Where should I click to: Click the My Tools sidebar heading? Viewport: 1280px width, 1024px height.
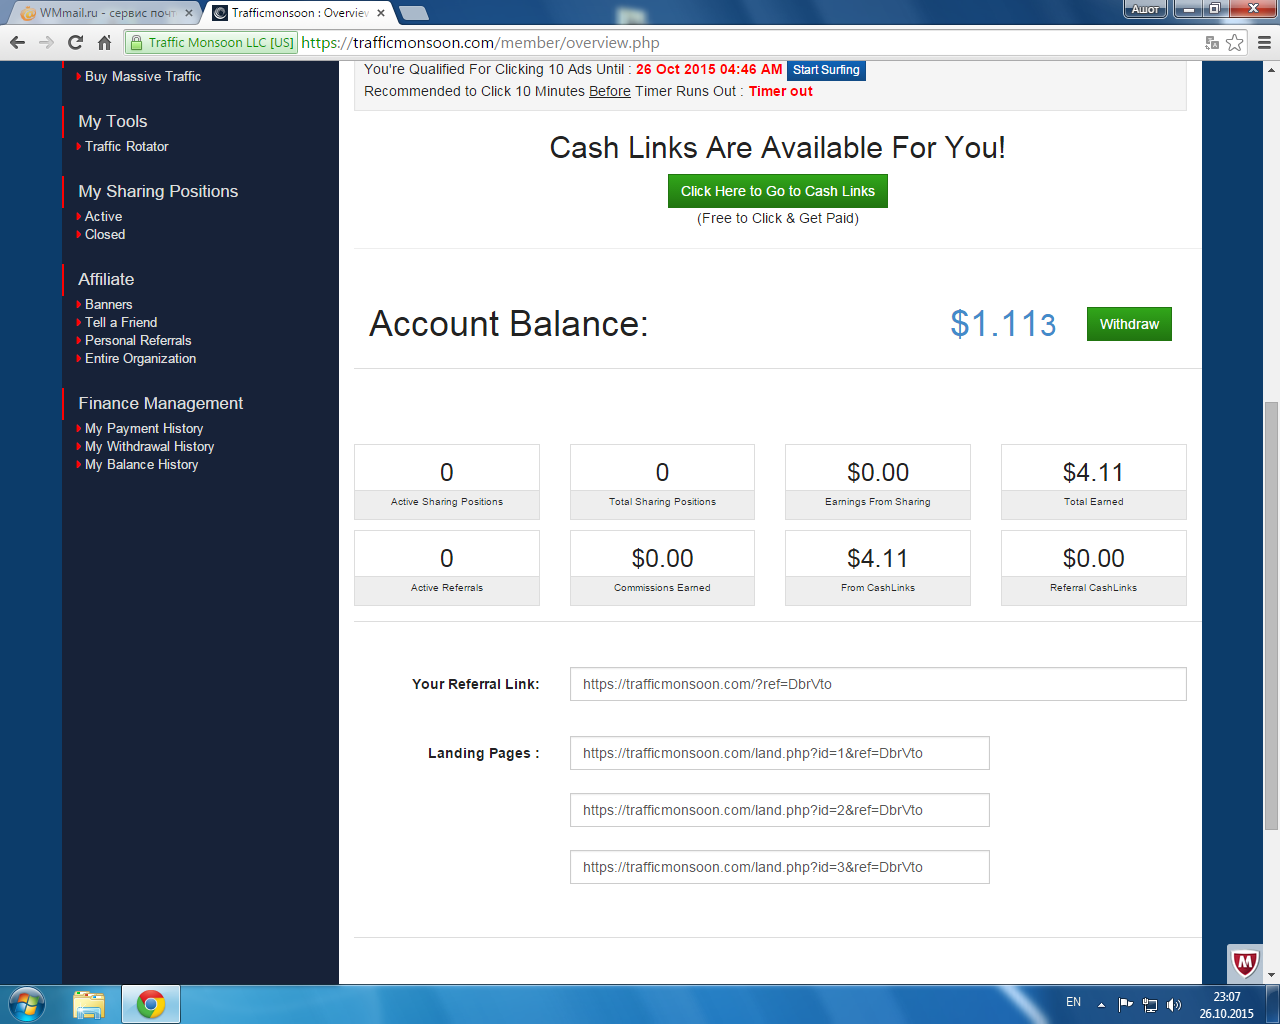pyautogui.click(x=113, y=121)
